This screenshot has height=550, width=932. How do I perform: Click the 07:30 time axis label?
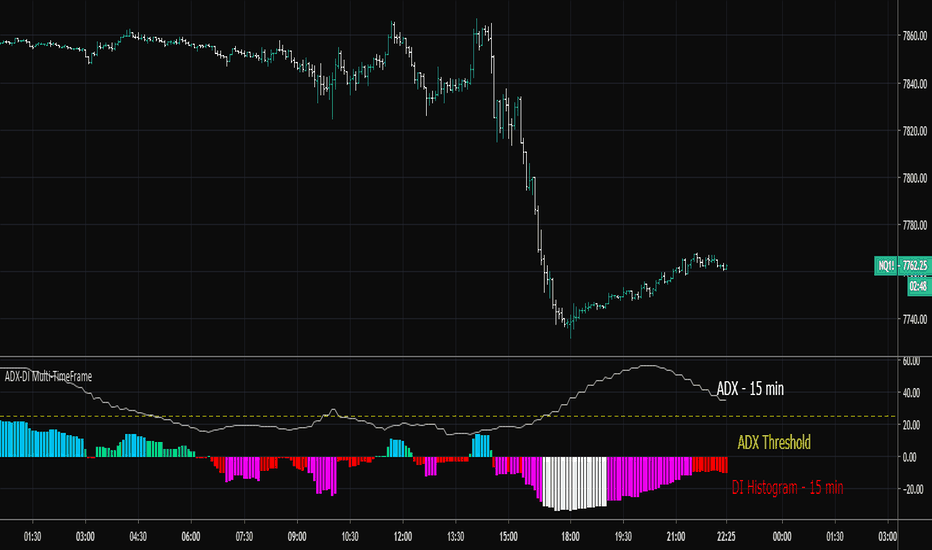tap(244, 537)
